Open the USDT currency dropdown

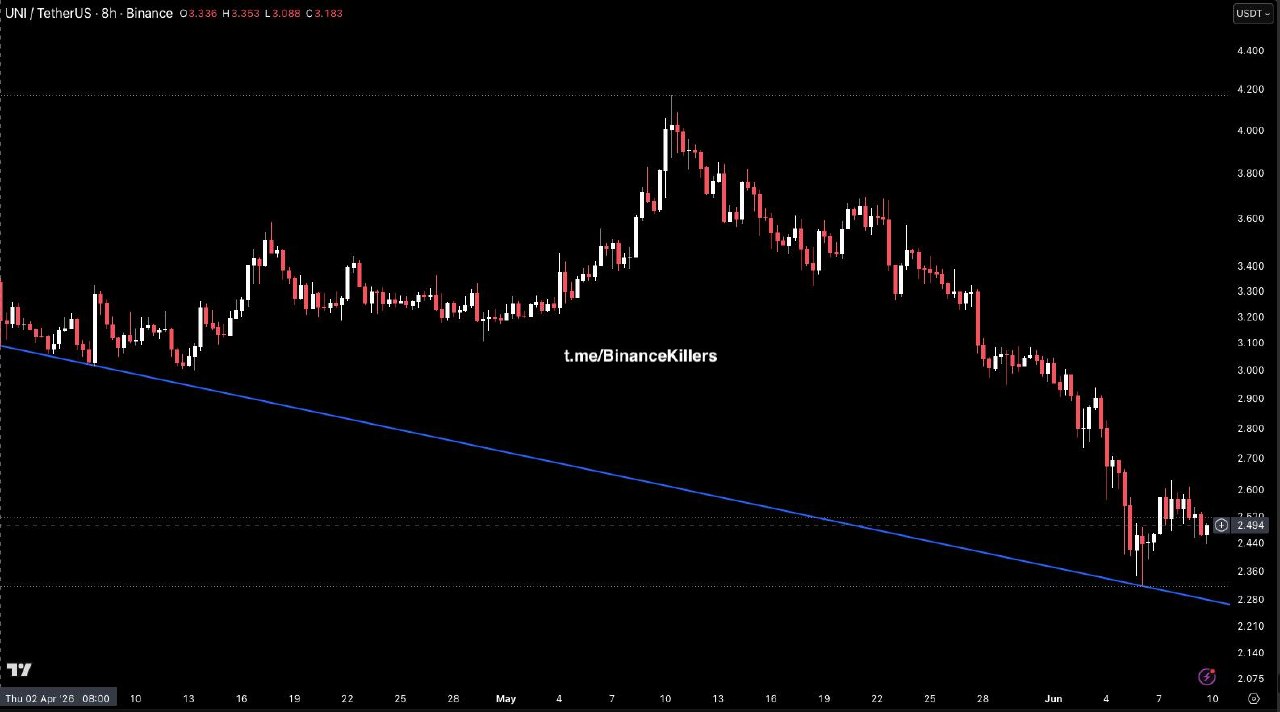click(x=1253, y=13)
